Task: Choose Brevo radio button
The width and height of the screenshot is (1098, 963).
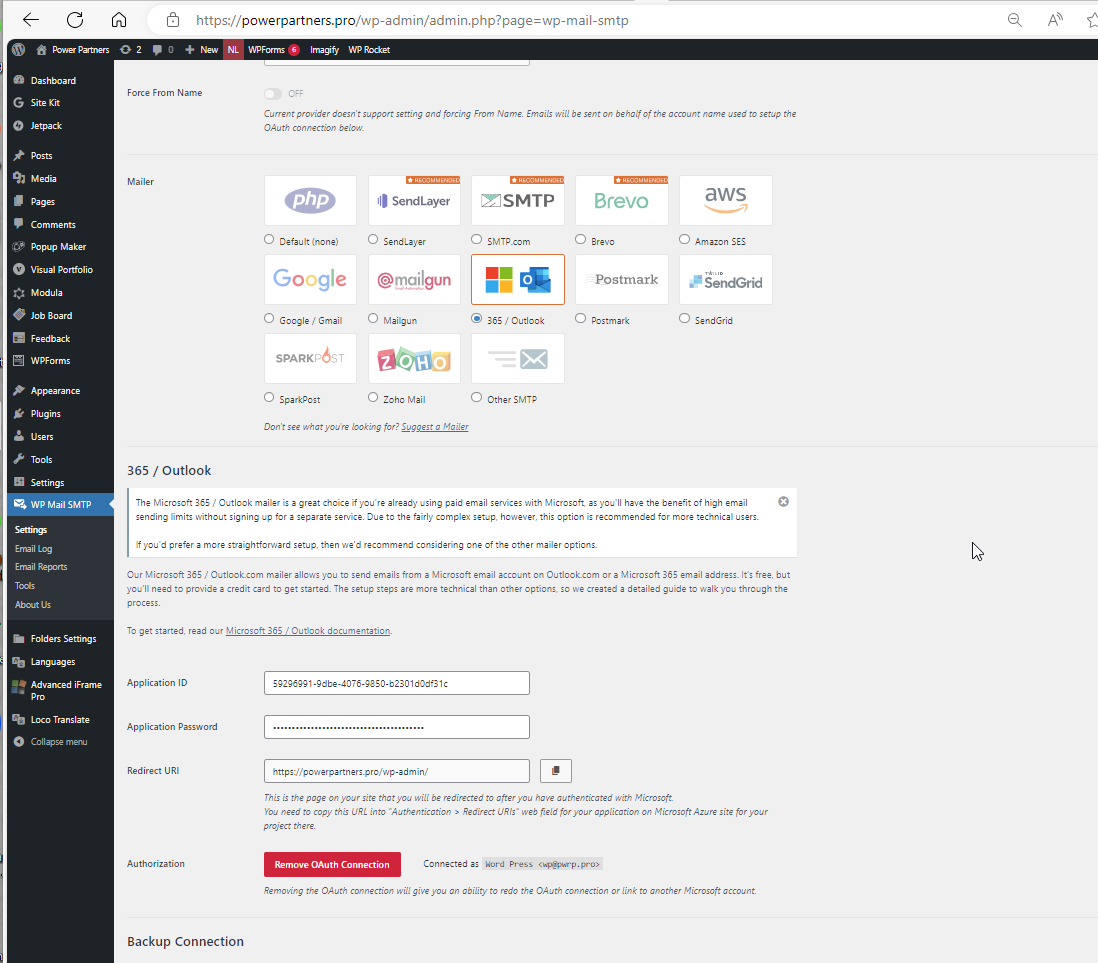Action: tap(581, 240)
